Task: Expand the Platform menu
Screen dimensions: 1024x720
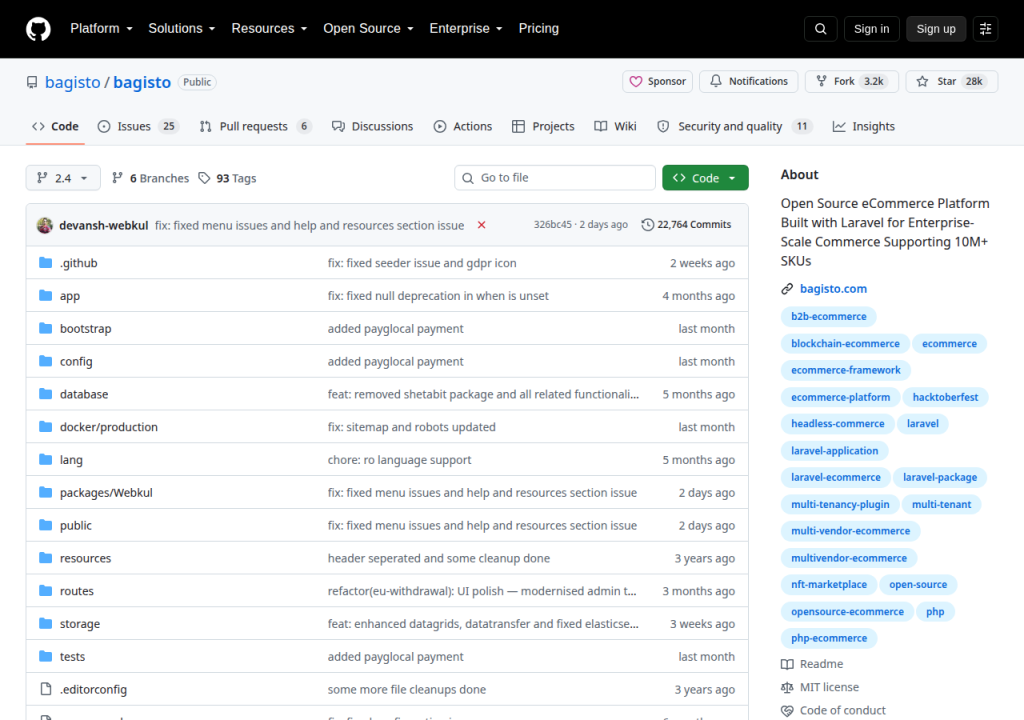Action: [x=101, y=29]
